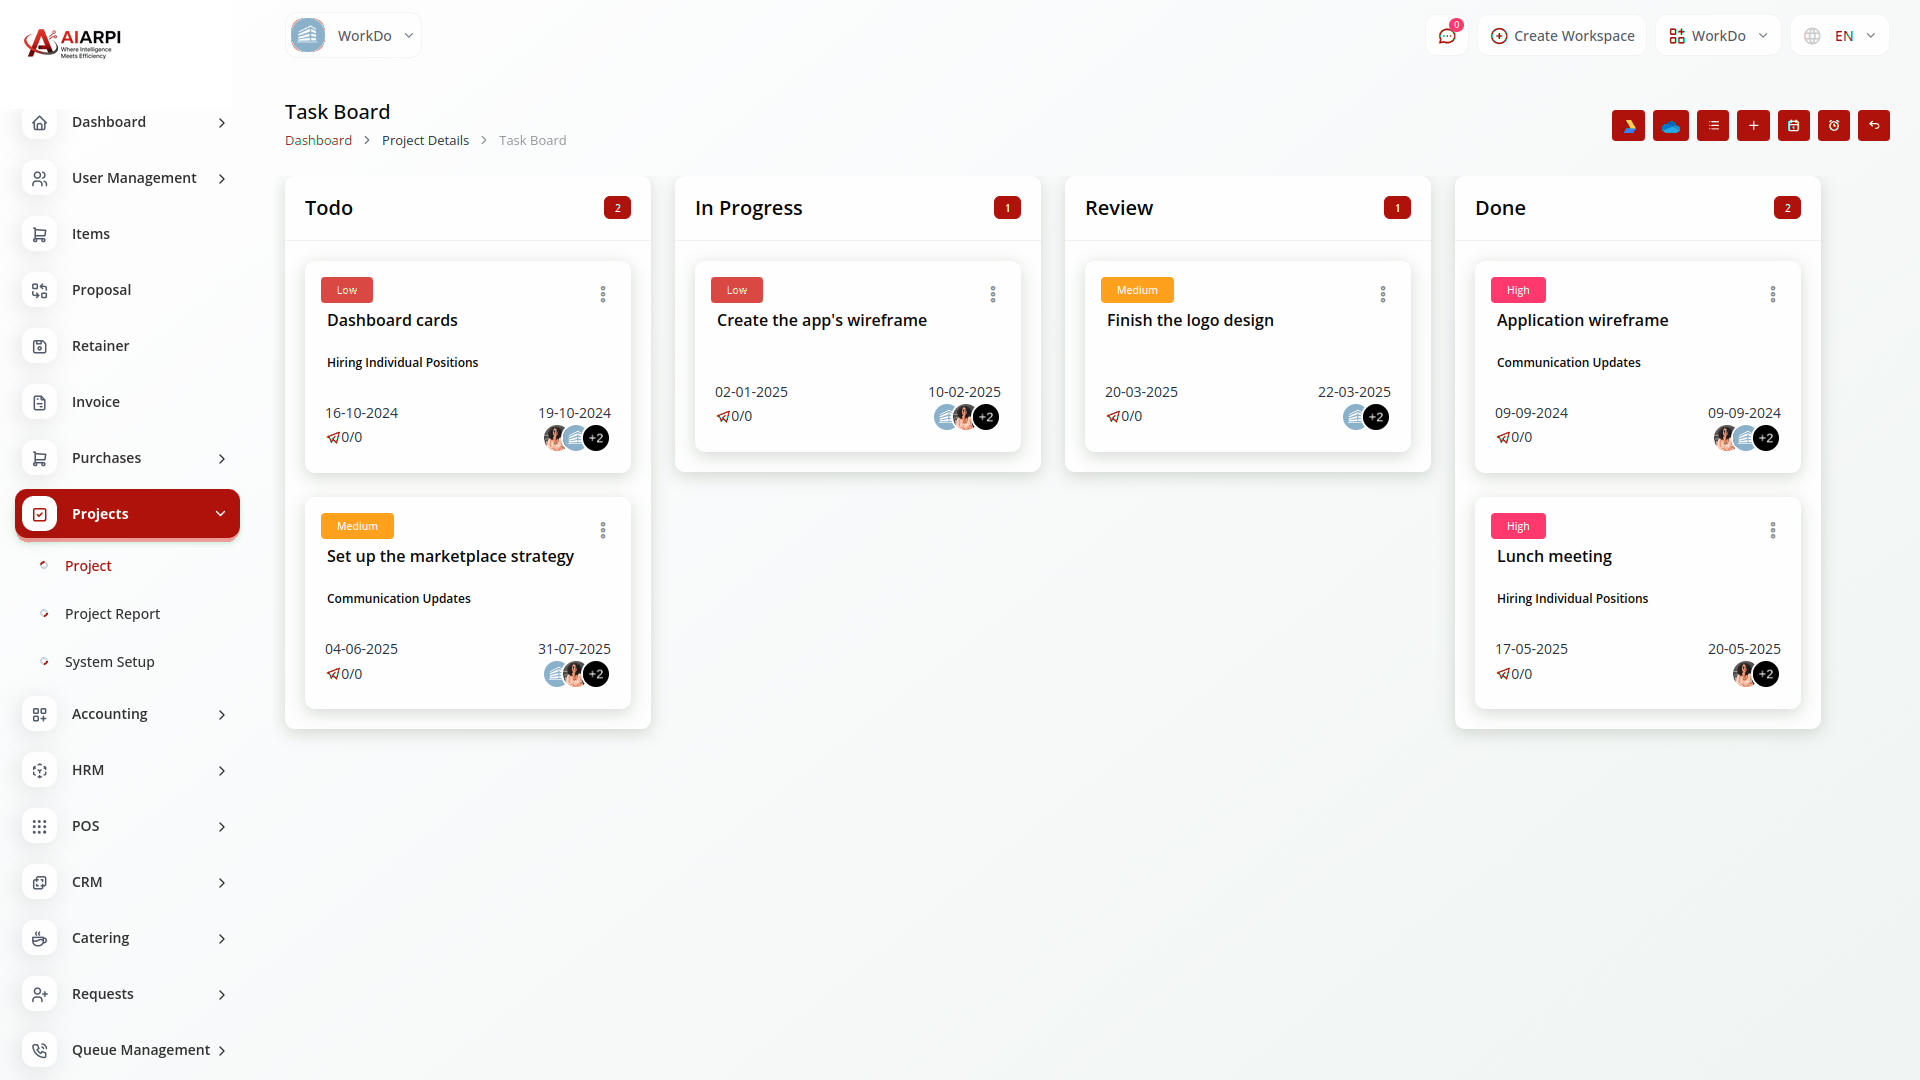Click the Catering sidebar icon
1920x1080 pixels.
pyautogui.click(x=40, y=938)
